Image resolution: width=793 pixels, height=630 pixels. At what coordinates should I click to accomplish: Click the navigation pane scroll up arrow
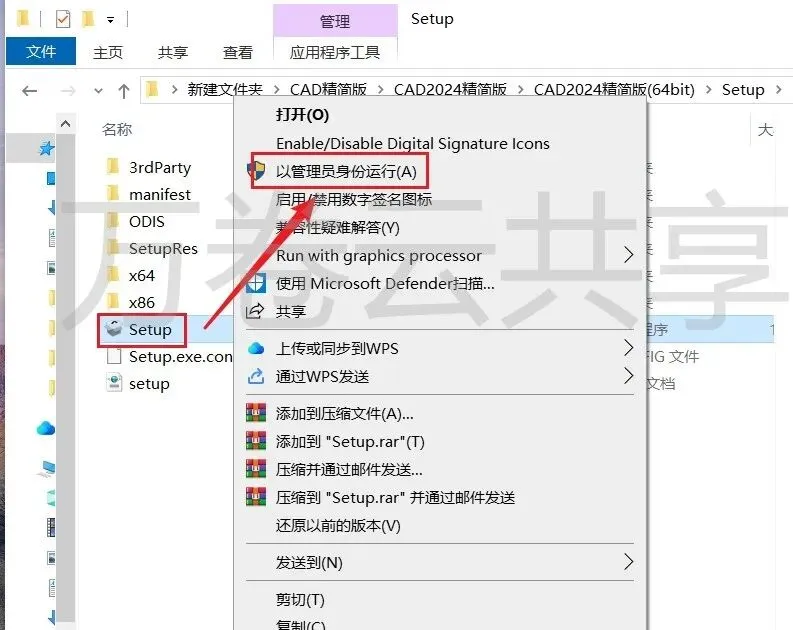65,123
